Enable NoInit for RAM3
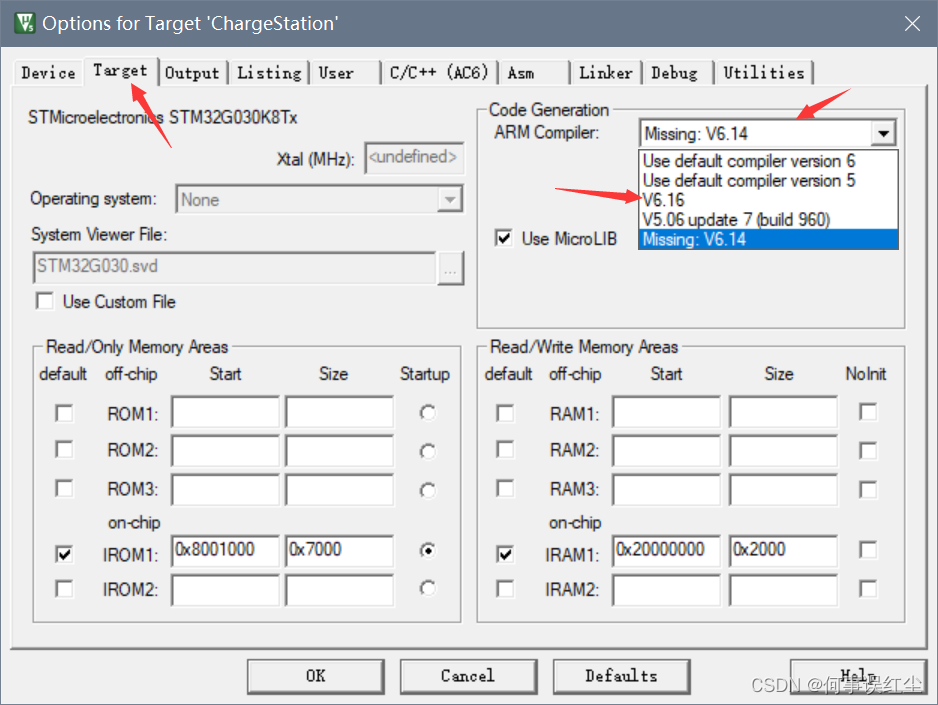This screenshot has height=705, width=938. (x=868, y=489)
